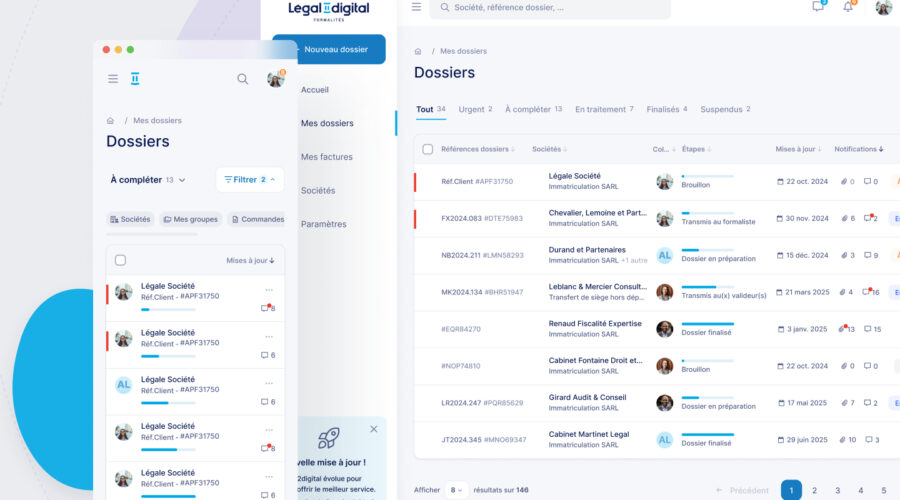This screenshot has width=900, height=500.
Task: Open the Filtrer dropdown
Action: tap(250, 180)
